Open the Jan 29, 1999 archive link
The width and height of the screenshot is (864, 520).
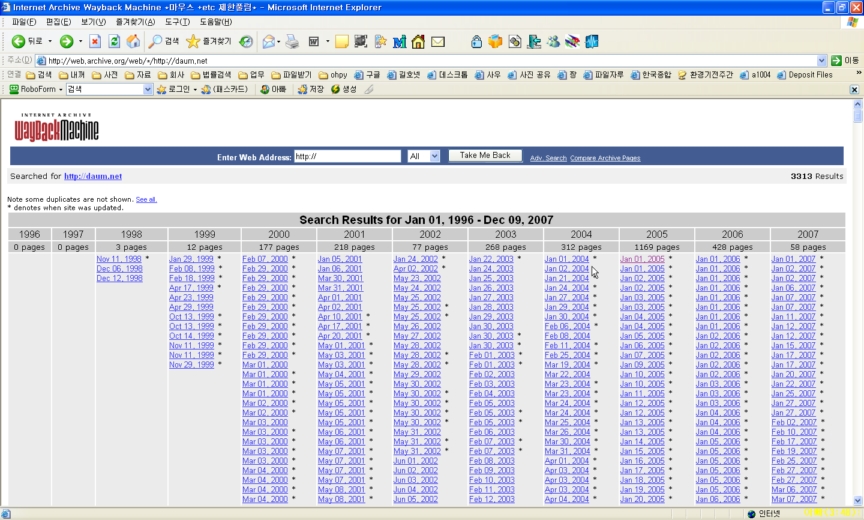(191, 259)
